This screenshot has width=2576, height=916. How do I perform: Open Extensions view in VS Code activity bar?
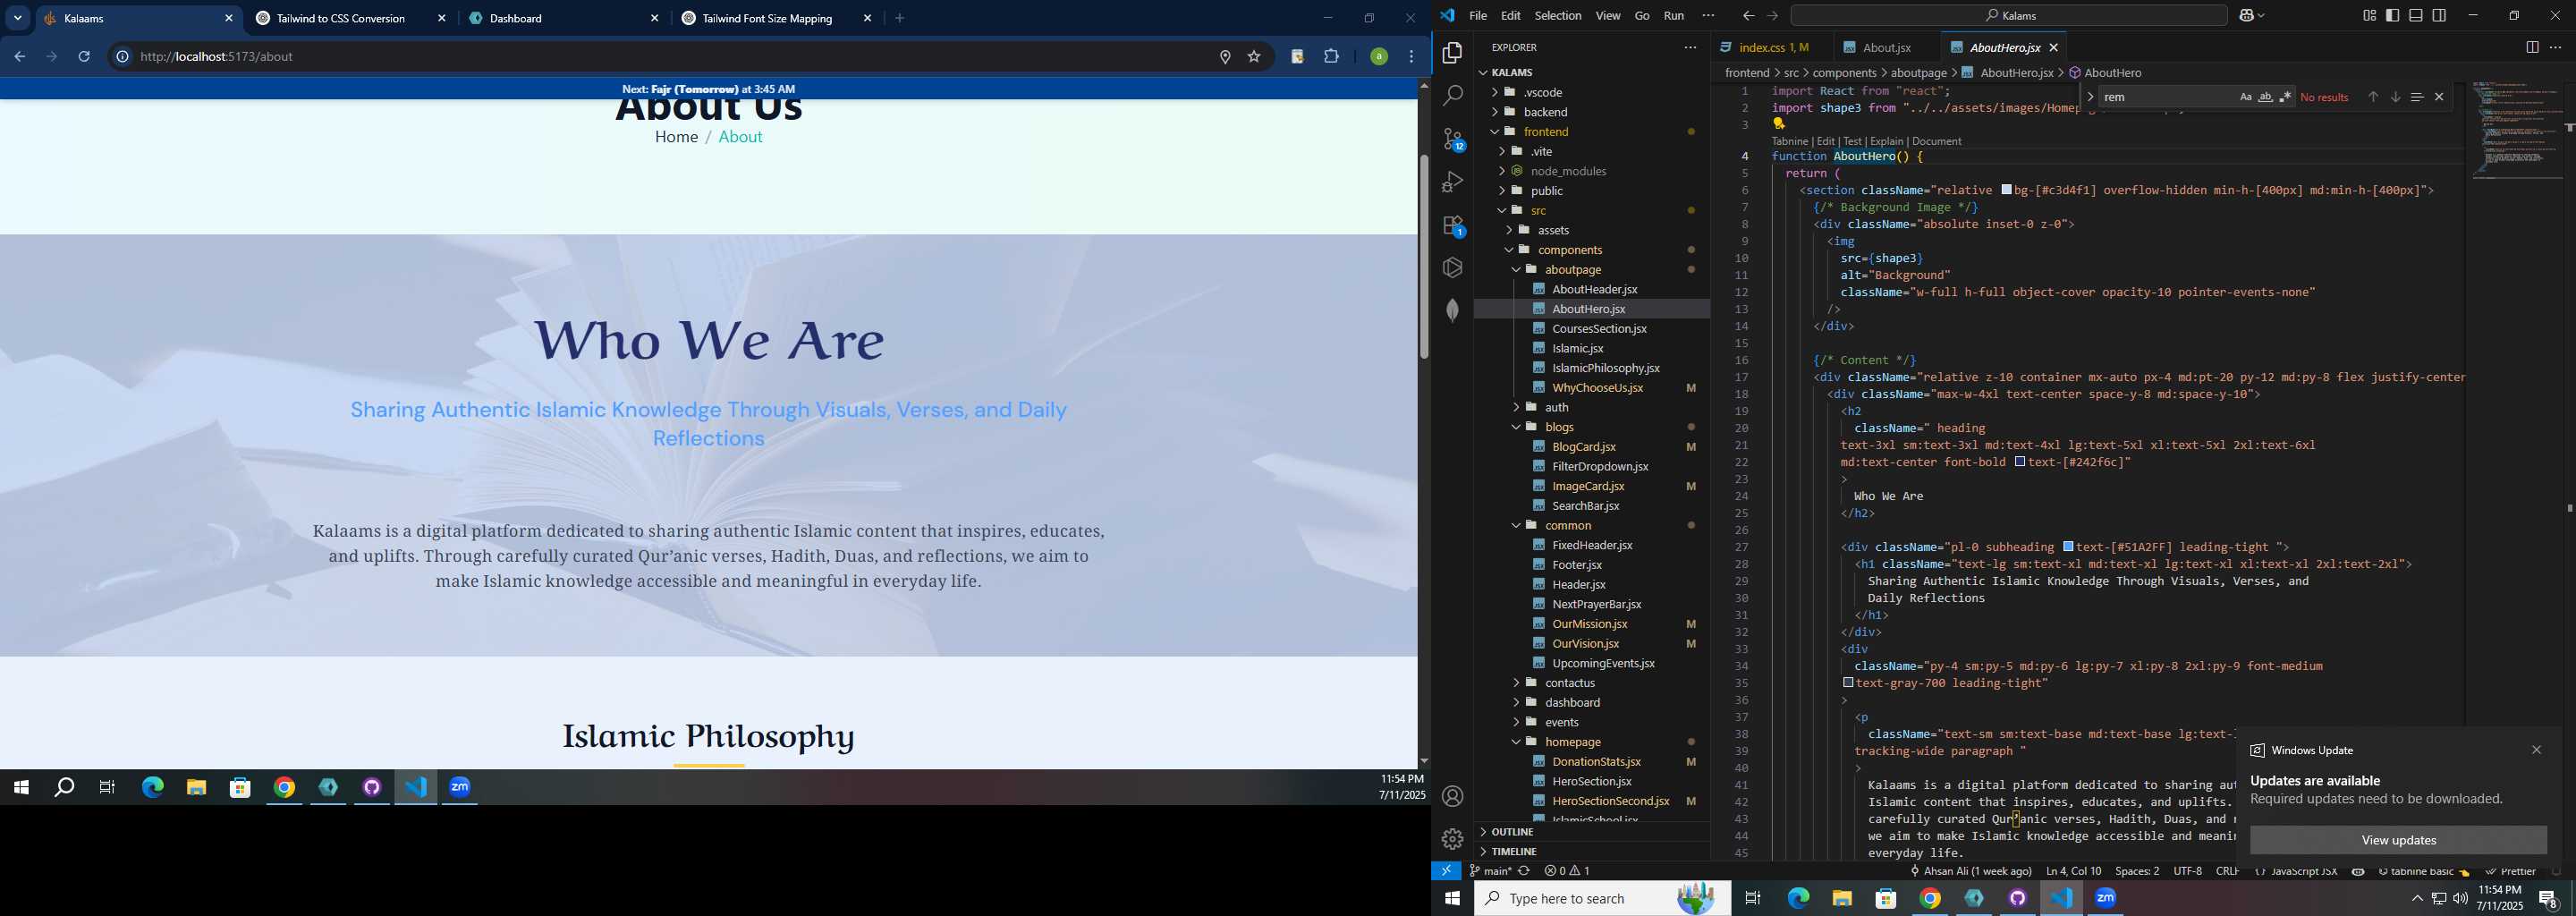(1453, 226)
